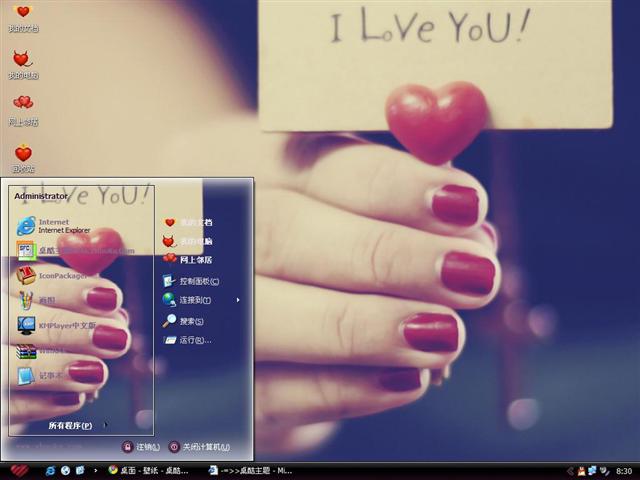Click the globe browser quick launch icon
The width and height of the screenshot is (640, 480).
click(65, 471)
